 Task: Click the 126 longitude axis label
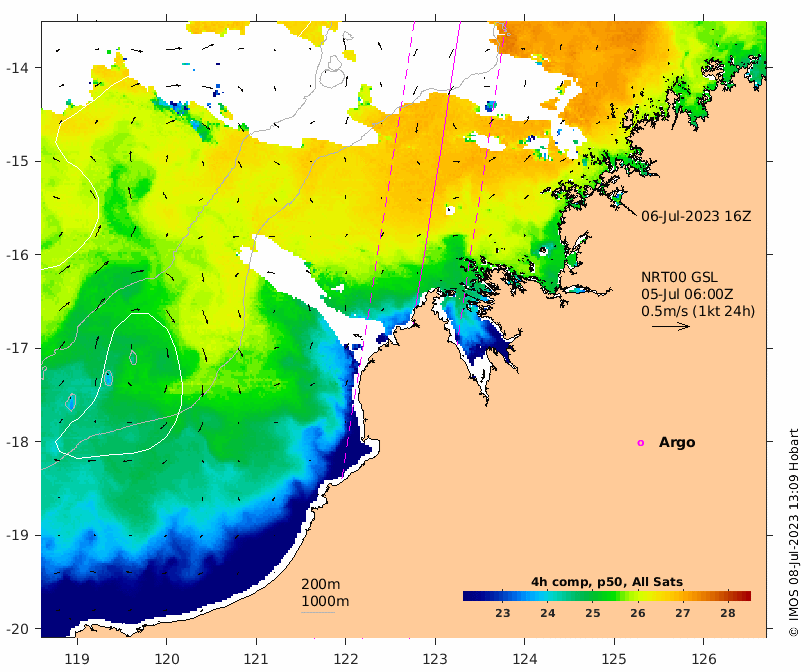tap(704, 659)
